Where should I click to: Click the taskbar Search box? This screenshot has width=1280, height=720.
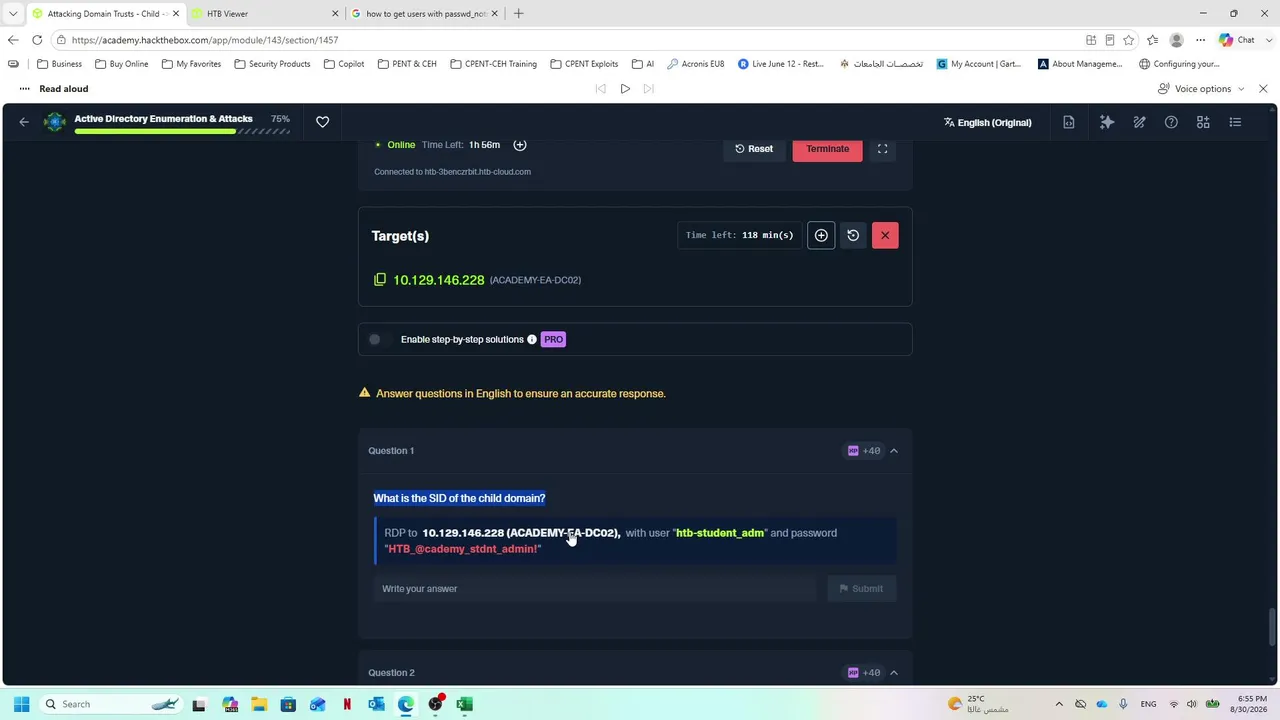click(x=110, y=704)
